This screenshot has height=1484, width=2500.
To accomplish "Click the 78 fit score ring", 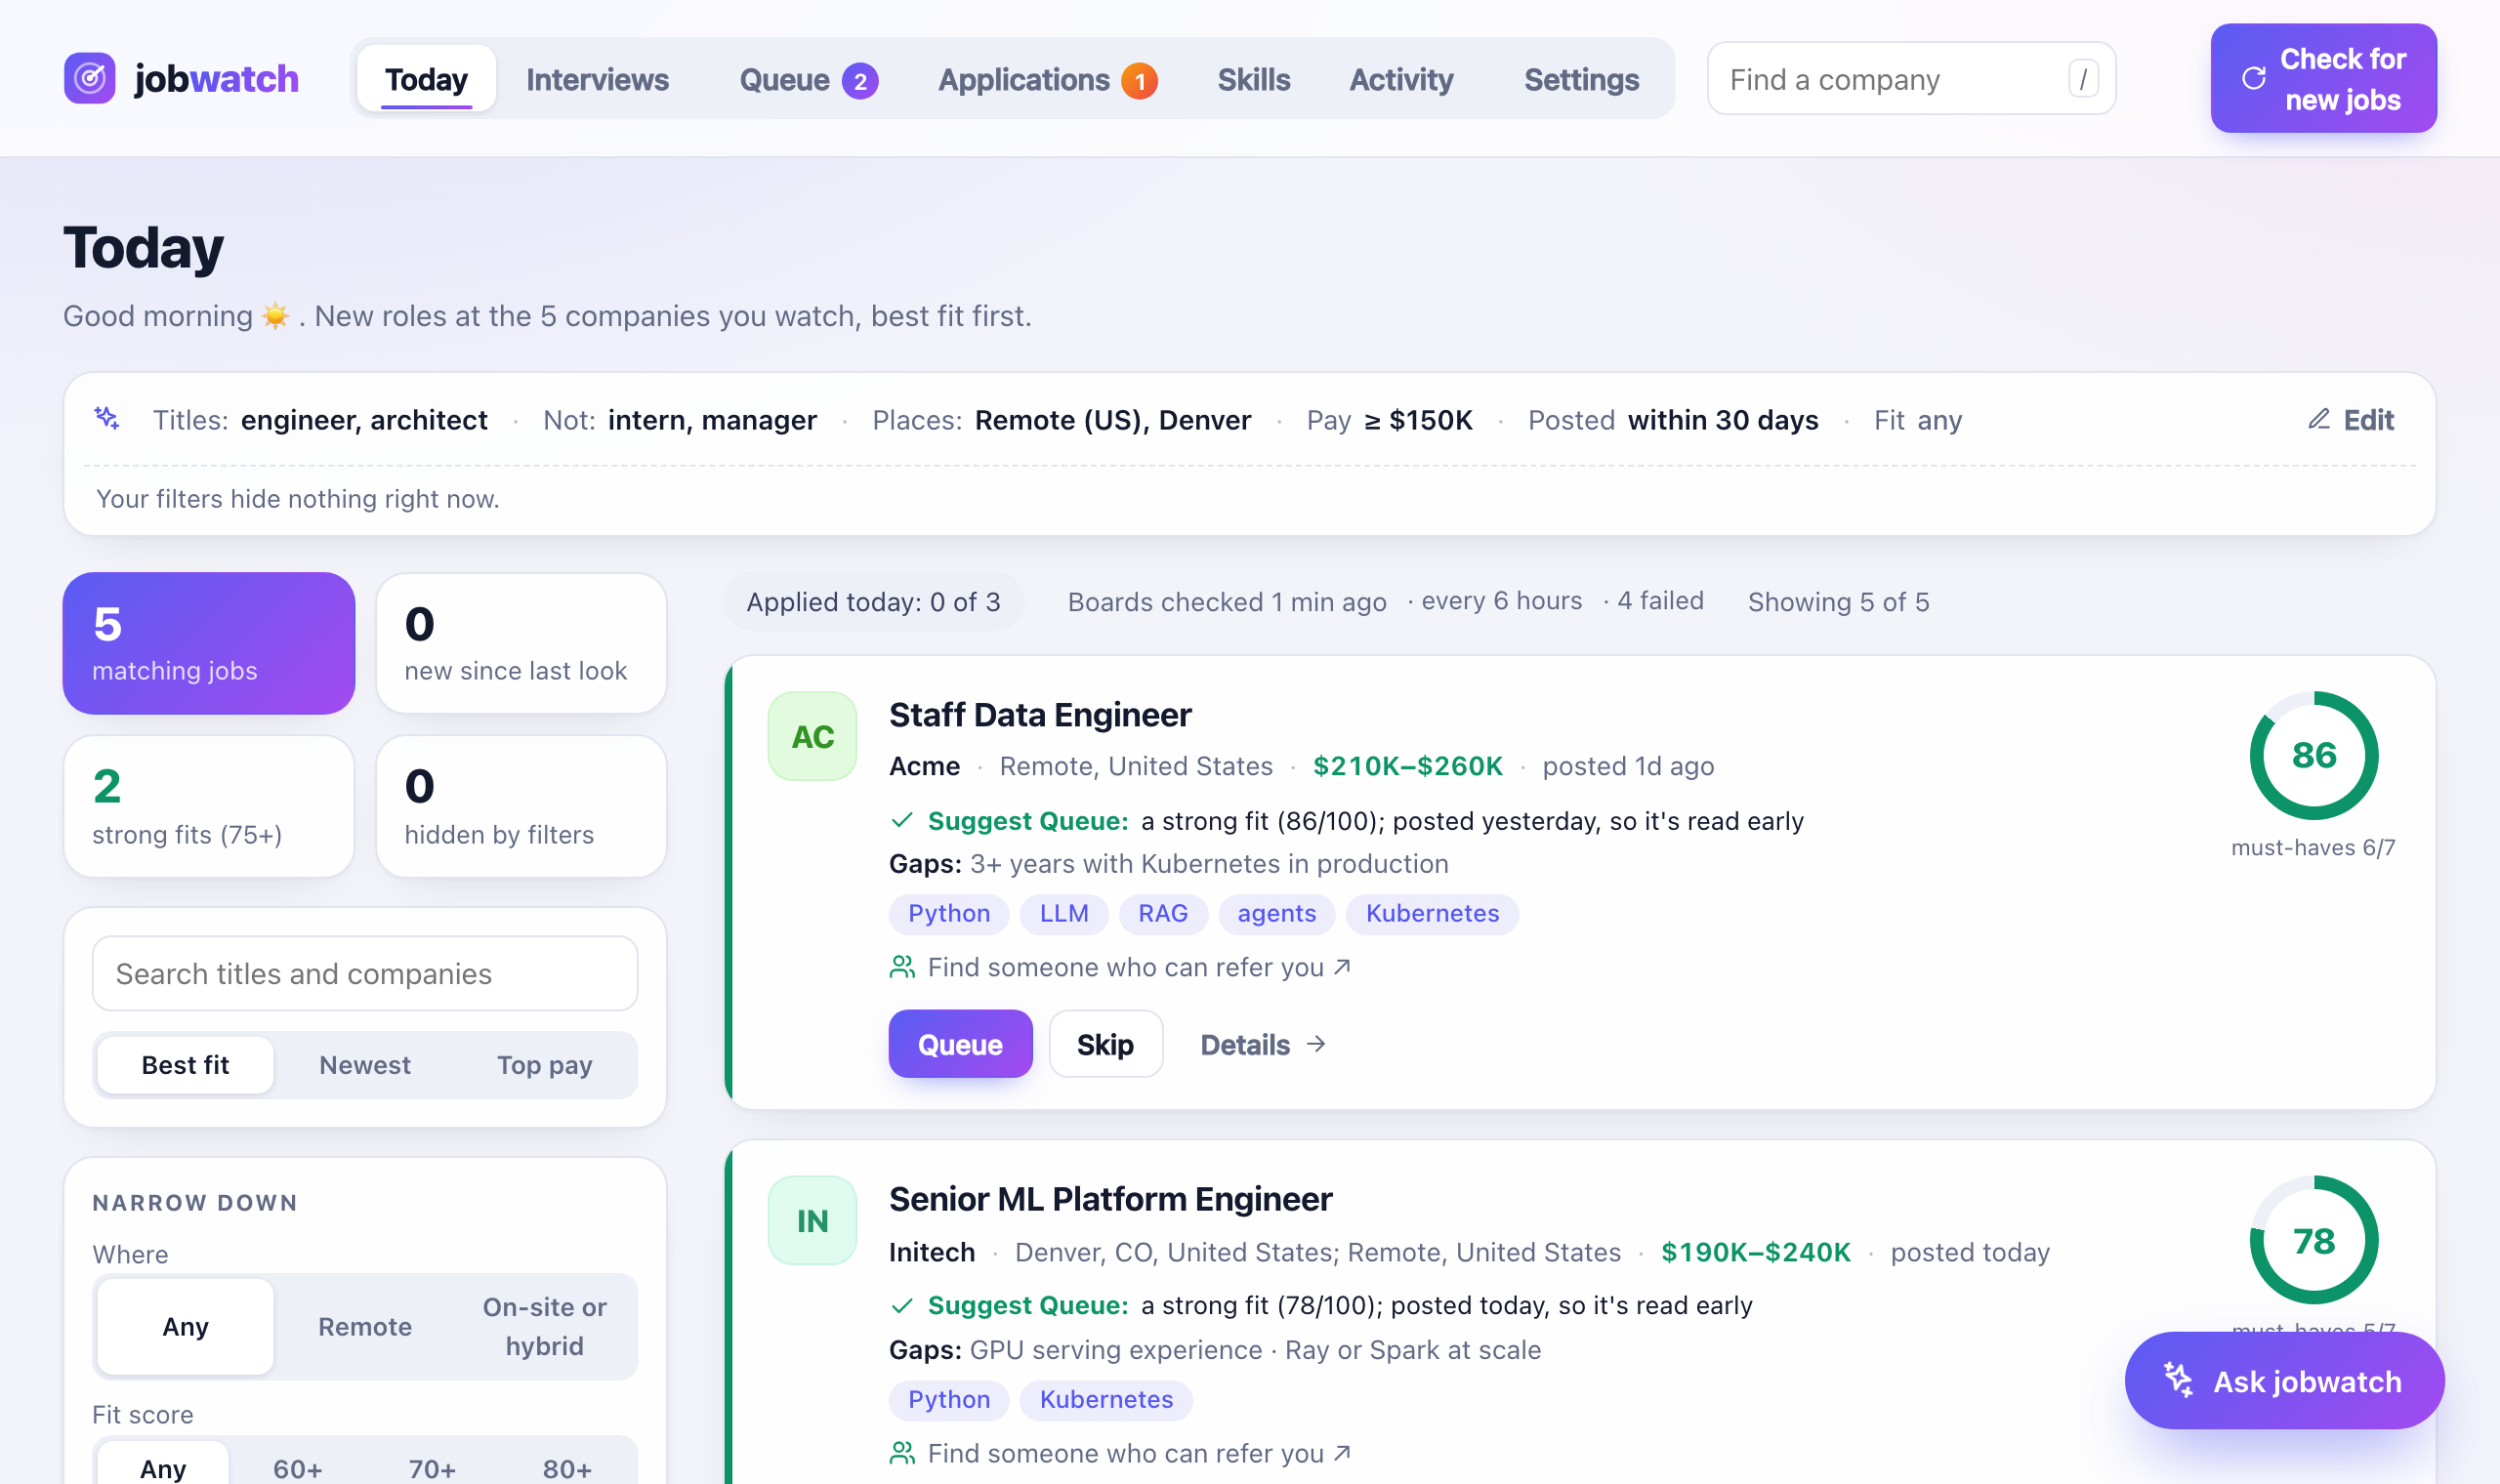I will 2313,1240.
